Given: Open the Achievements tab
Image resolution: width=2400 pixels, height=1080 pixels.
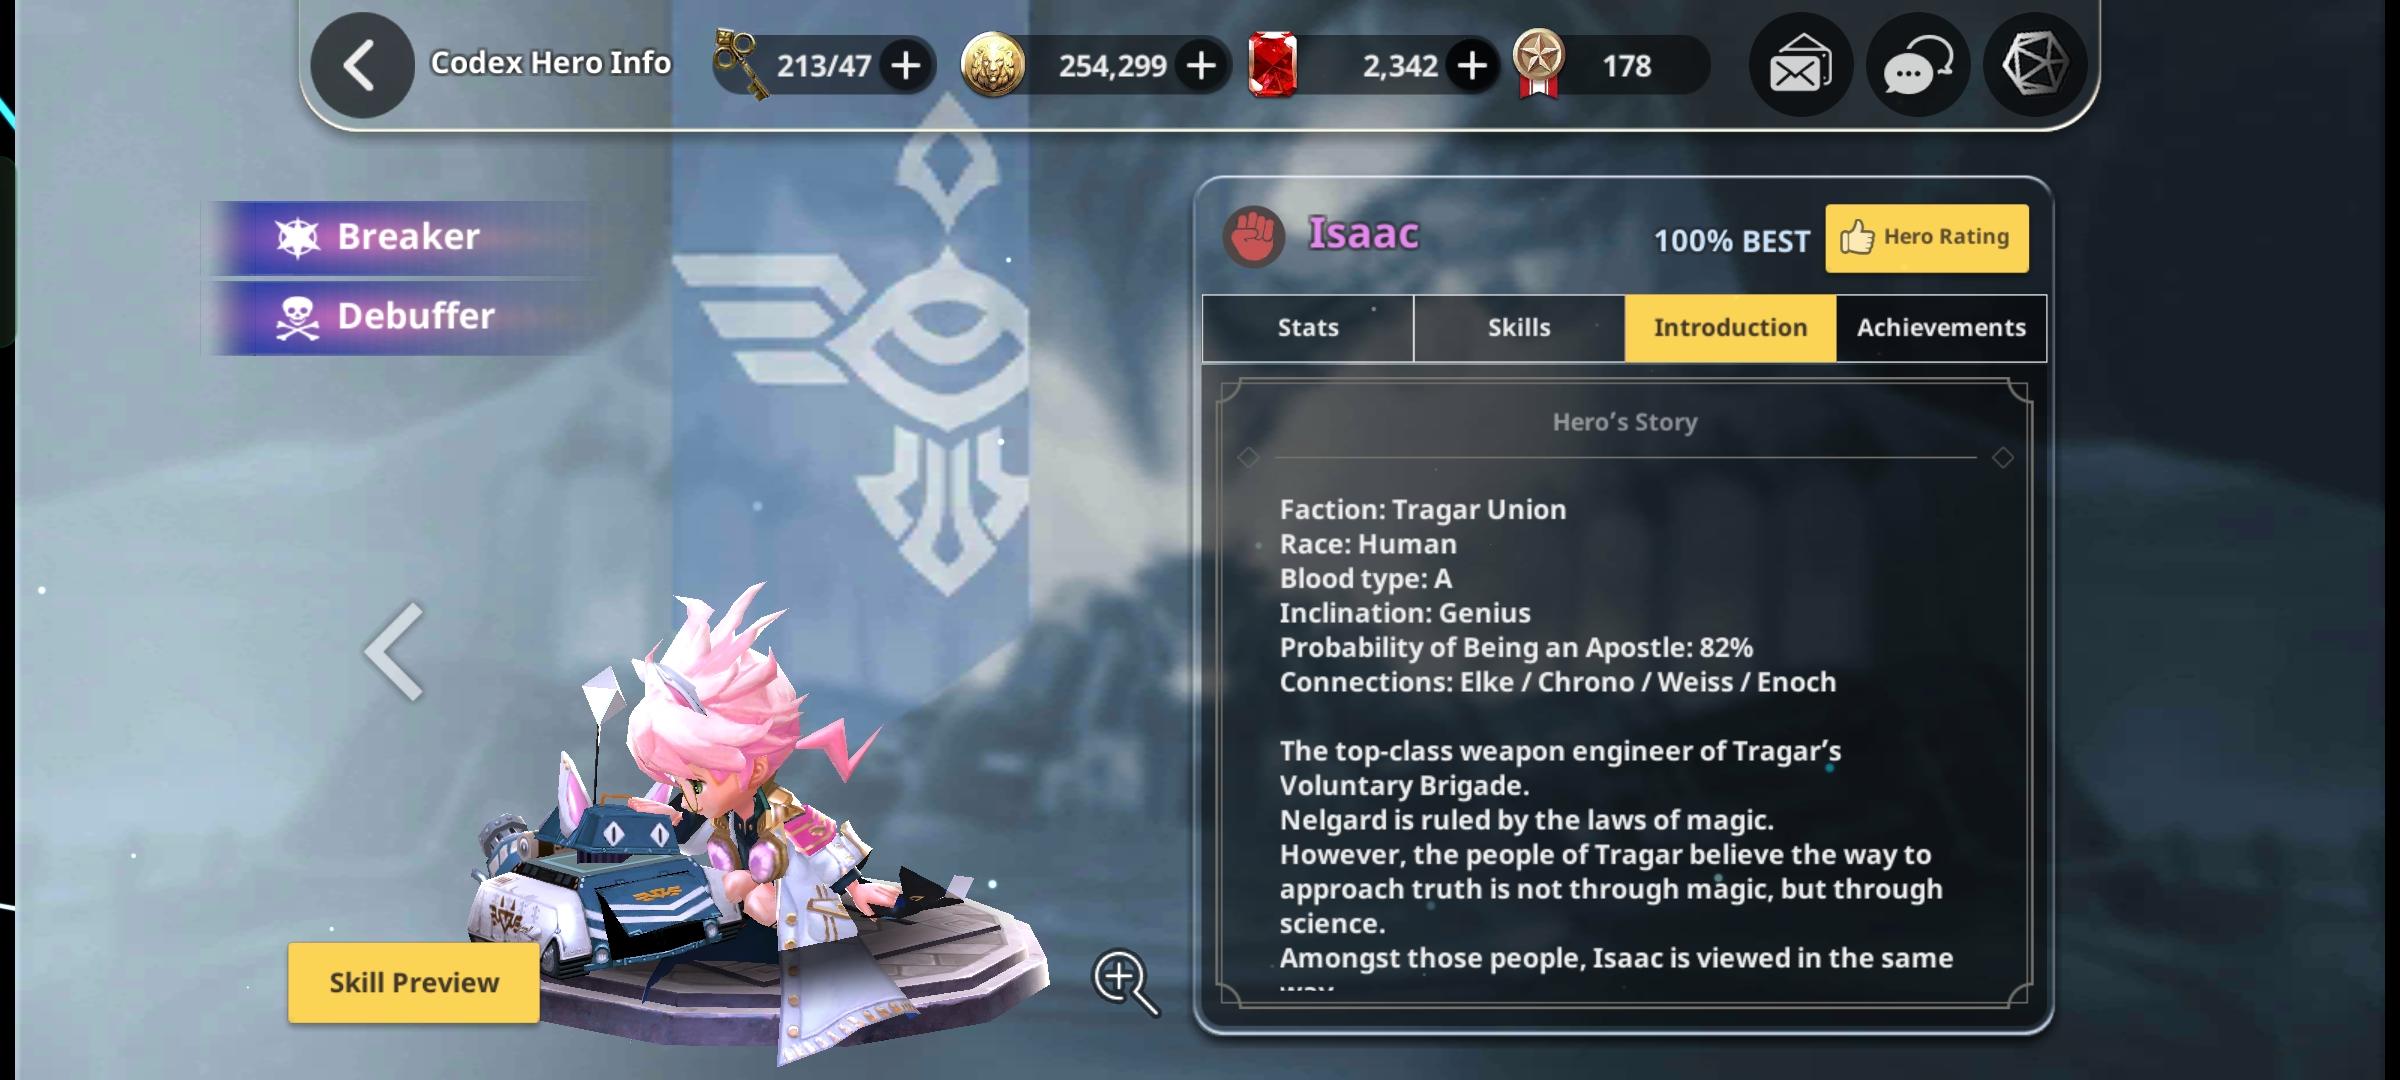Looking at the screenshot, I should coord(1941,328).
